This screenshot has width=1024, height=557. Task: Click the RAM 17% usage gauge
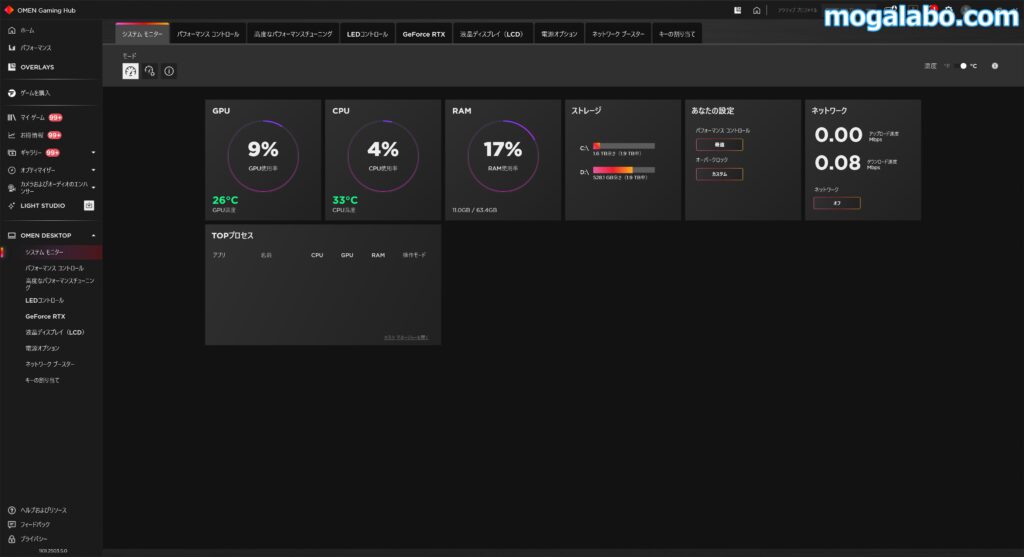click(x=503, y=156)
